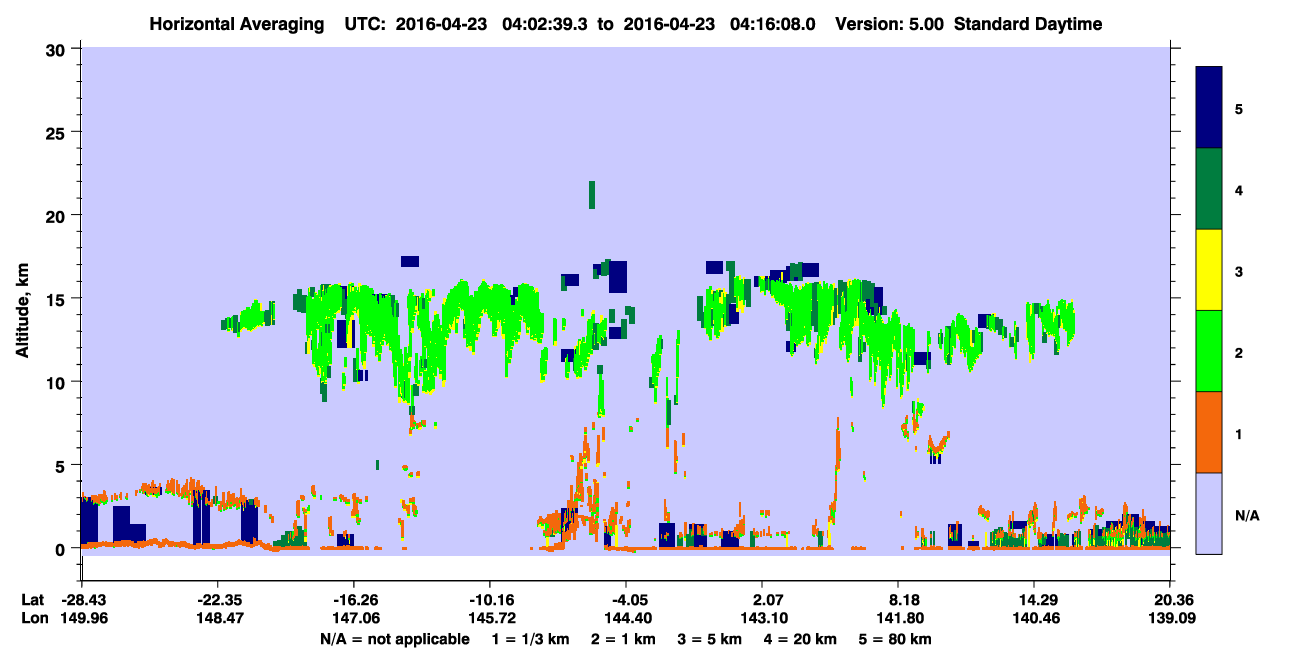
Task: Click the yellow colorbar segment labeled 3
Action: tap(1209, 270)
